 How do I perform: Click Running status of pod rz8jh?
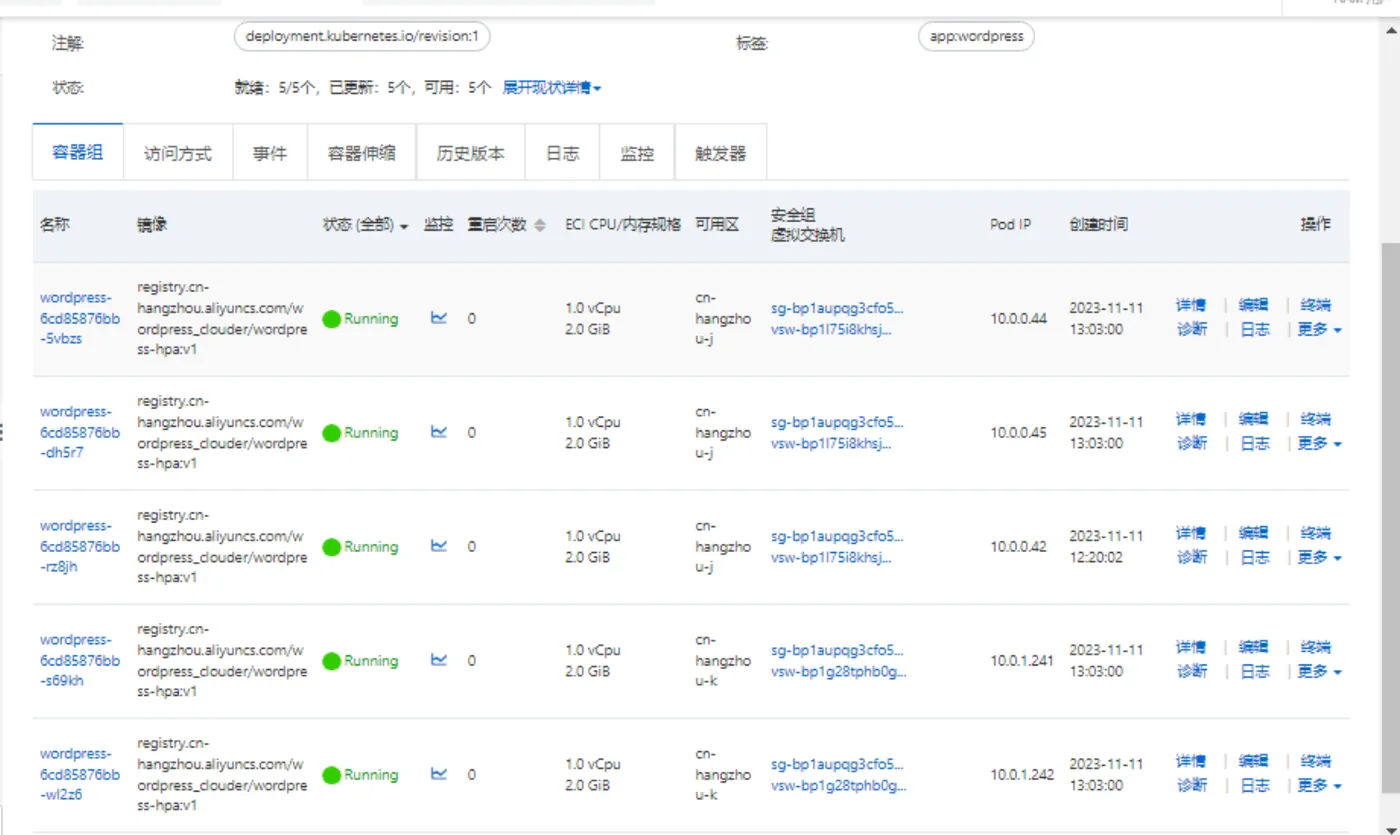tap(360, 547)
